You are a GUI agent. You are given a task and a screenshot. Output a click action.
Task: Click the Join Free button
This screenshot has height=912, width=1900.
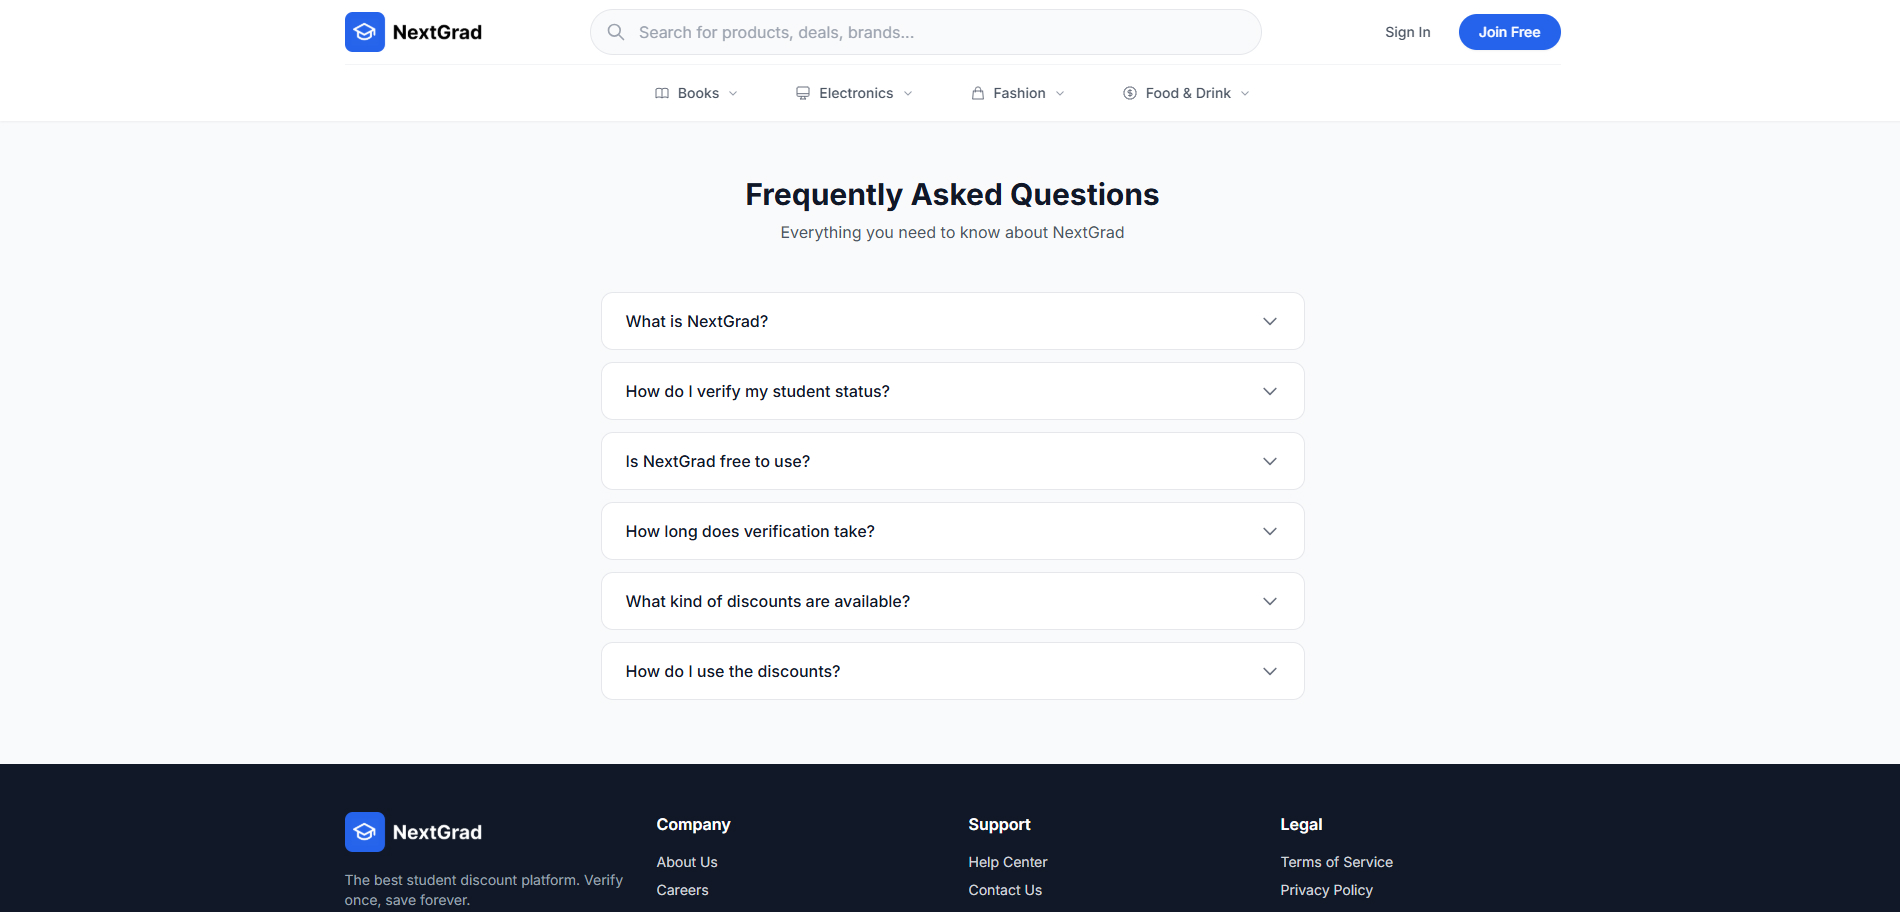click(1509, 31)
